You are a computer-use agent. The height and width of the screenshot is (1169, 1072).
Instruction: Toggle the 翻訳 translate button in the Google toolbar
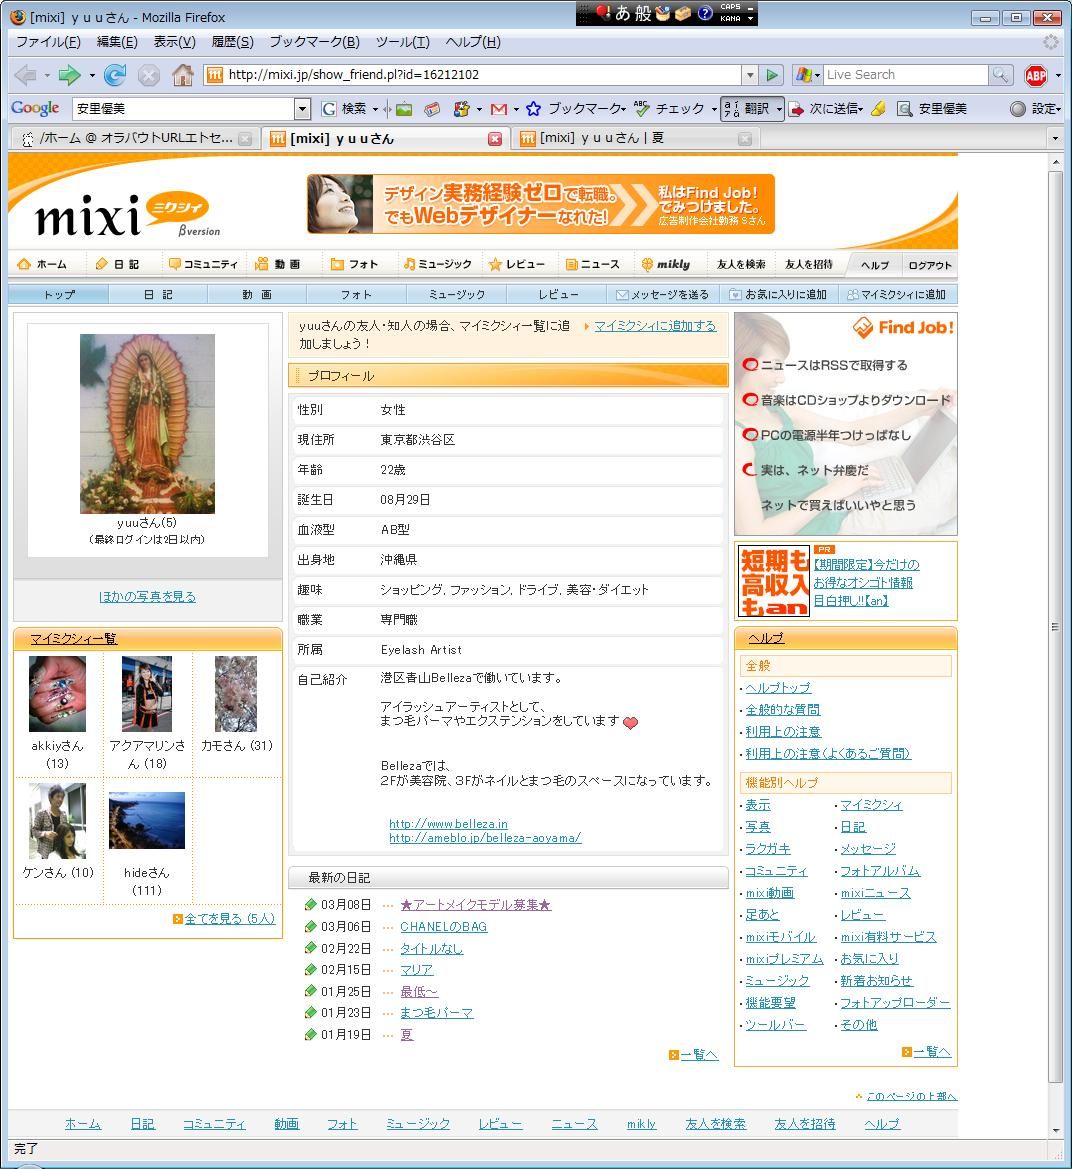tap(750, 109)
